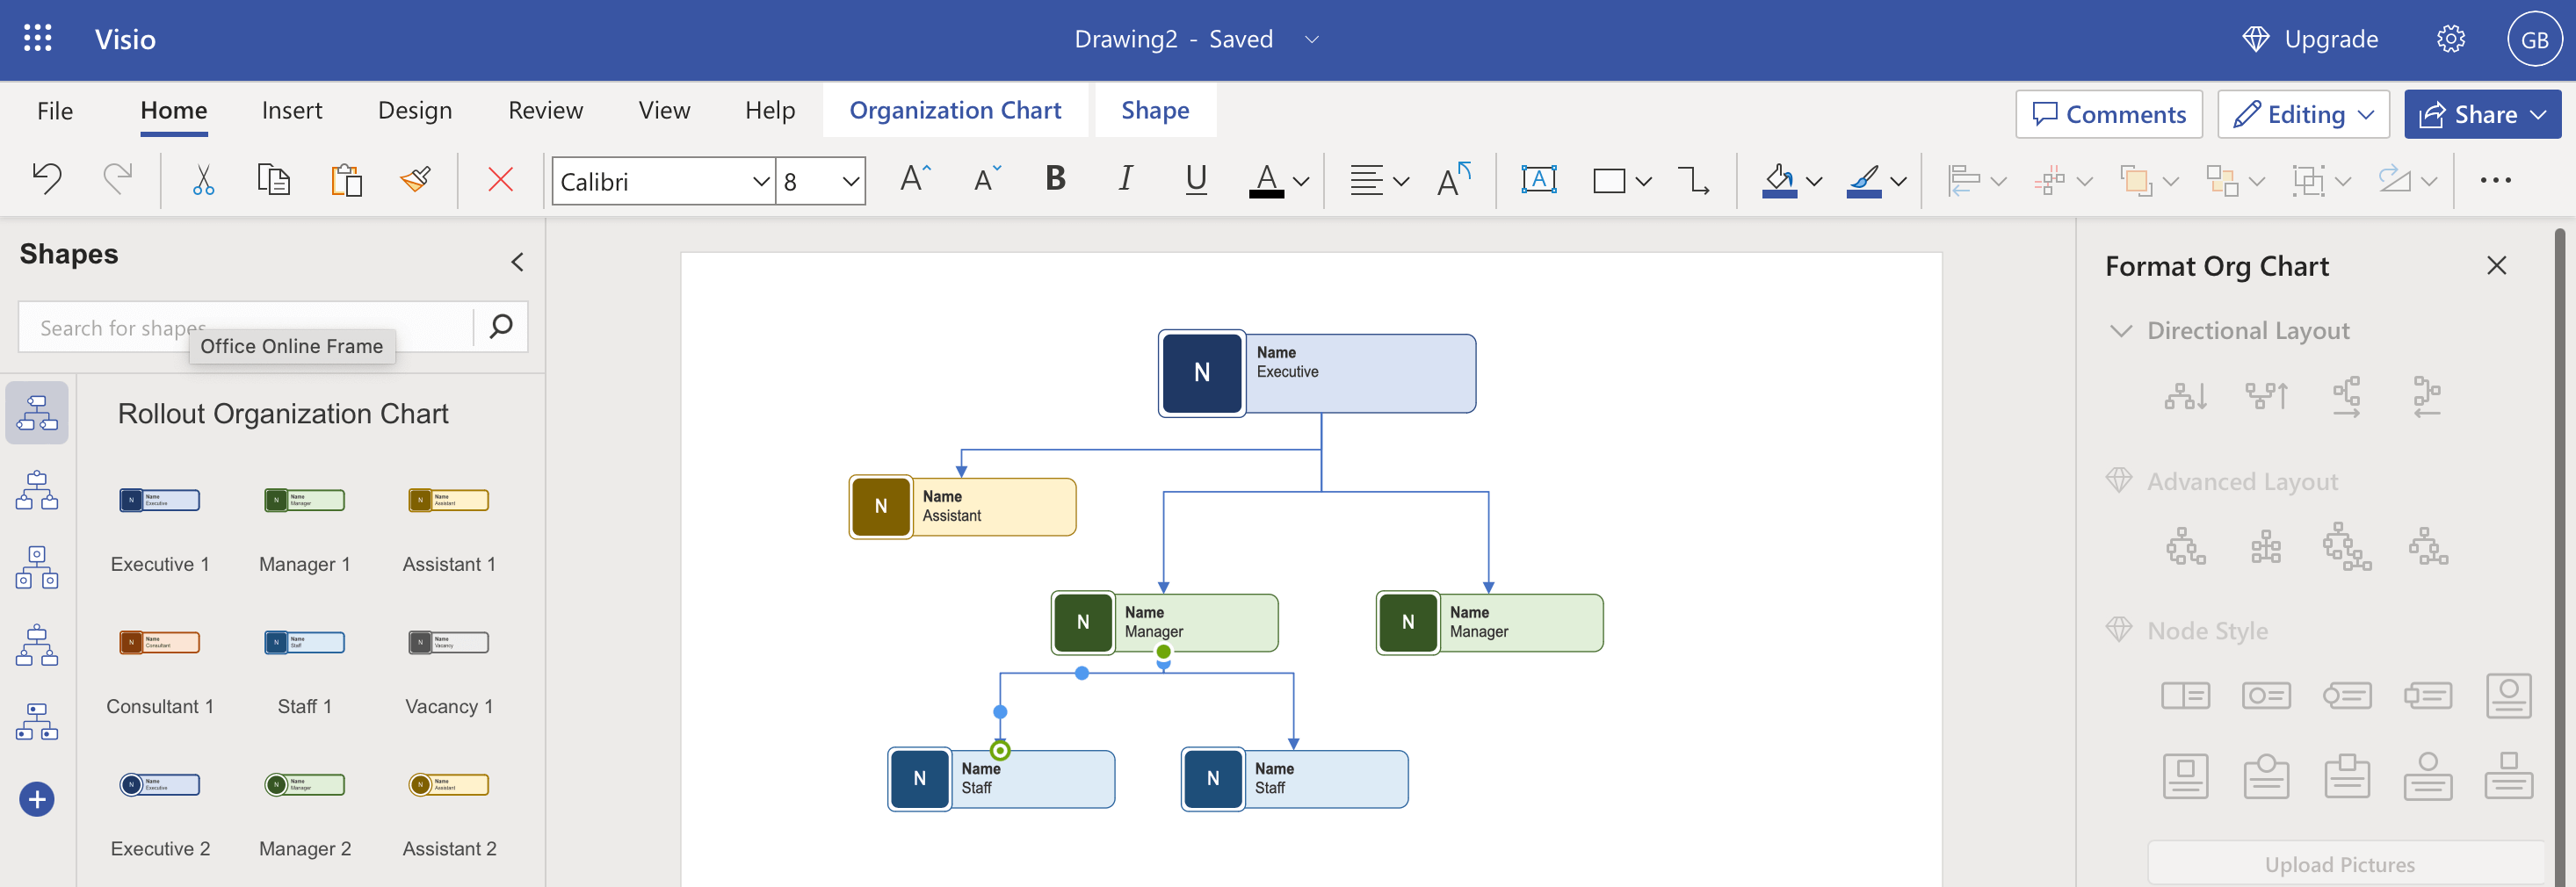Switch to the Organization Chart ribbon tab
This screenshot has width=2576, height=887.
coord(955,110)
